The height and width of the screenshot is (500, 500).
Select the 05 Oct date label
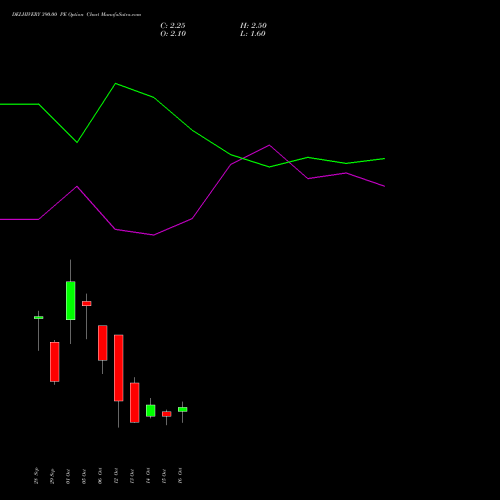pos(84,476)
